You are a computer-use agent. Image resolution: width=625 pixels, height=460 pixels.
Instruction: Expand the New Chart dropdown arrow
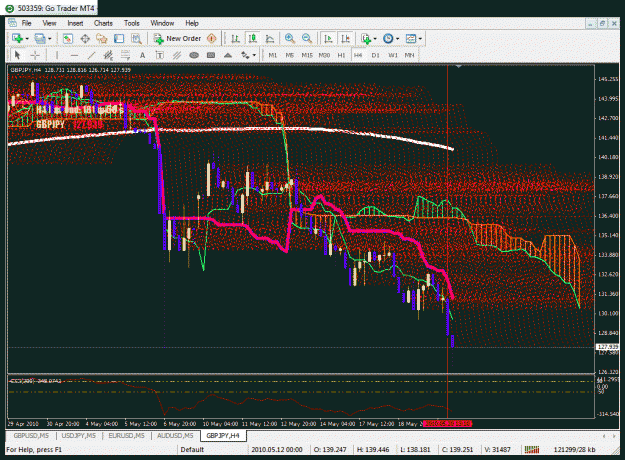pyautogui.click(x=27, y=39)
